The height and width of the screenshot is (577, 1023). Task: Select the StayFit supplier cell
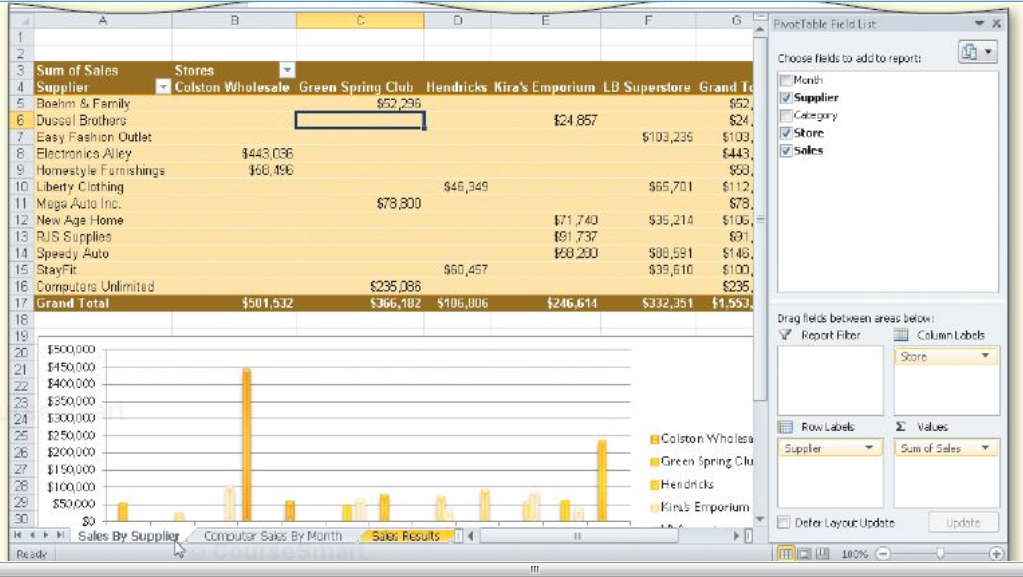coord(103,270)
